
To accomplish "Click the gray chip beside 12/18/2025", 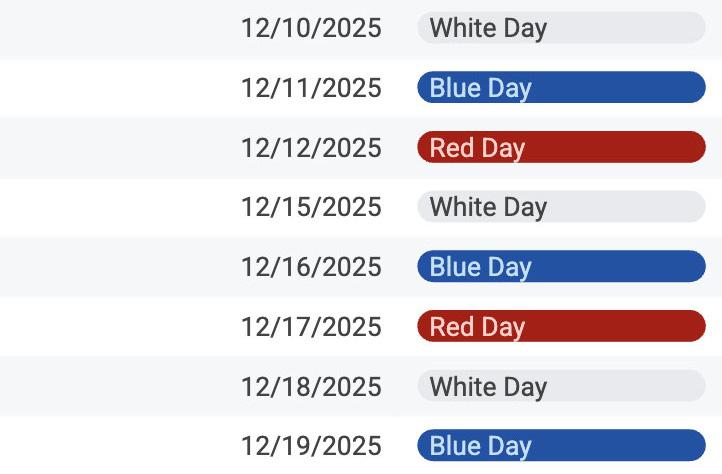I will [561, 386].
